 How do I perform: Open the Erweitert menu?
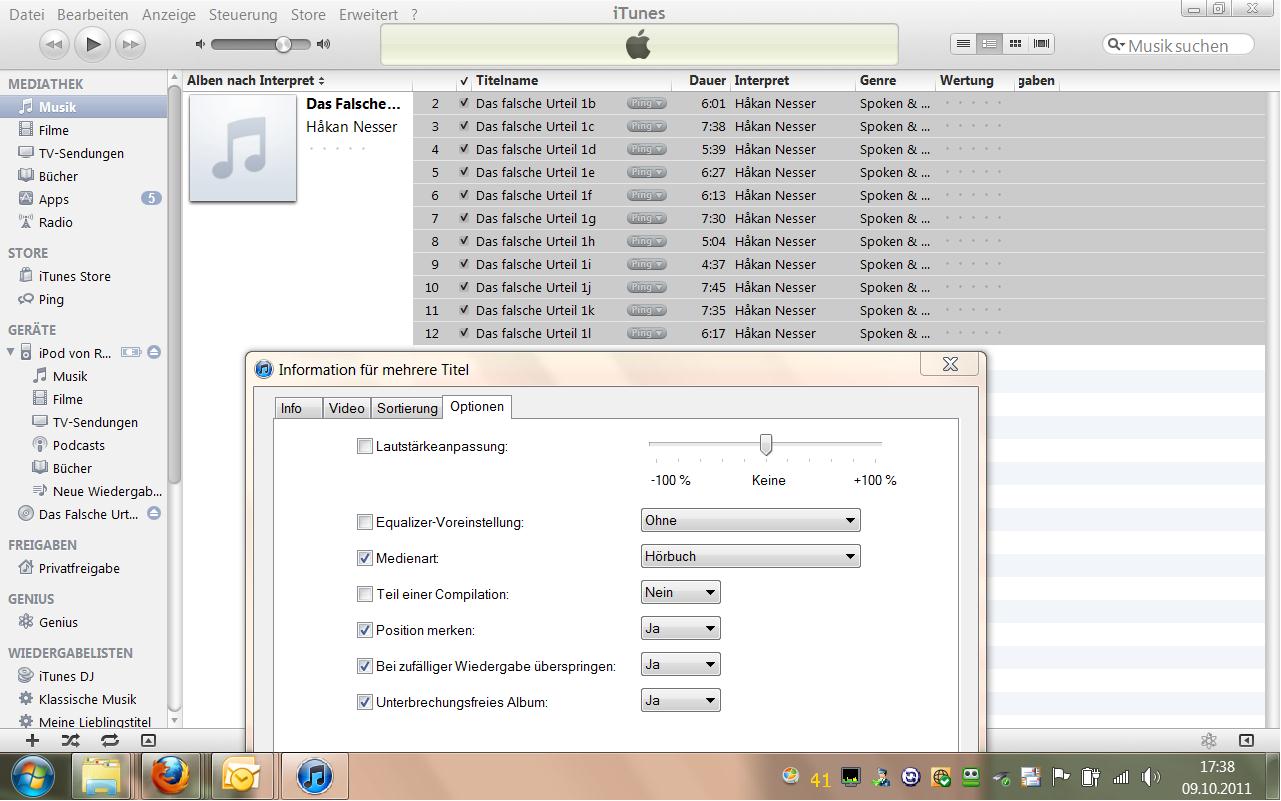tap(368, 14)
